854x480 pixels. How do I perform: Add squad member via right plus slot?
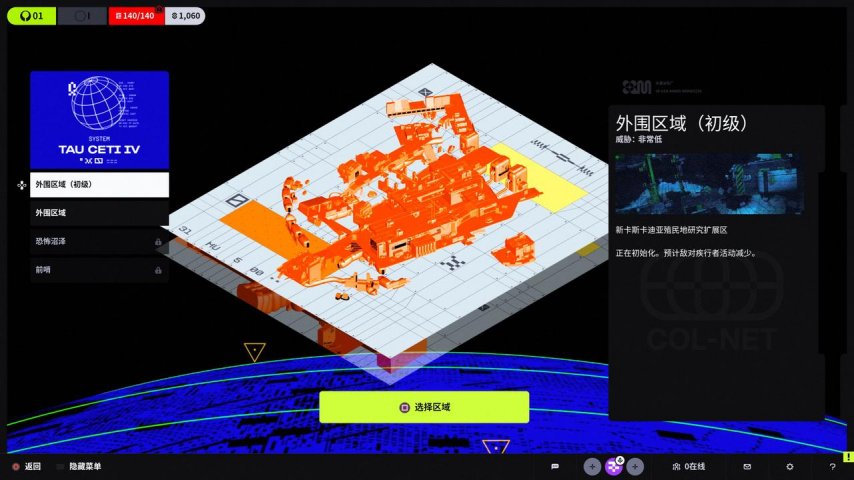click(x=635, y=467)
